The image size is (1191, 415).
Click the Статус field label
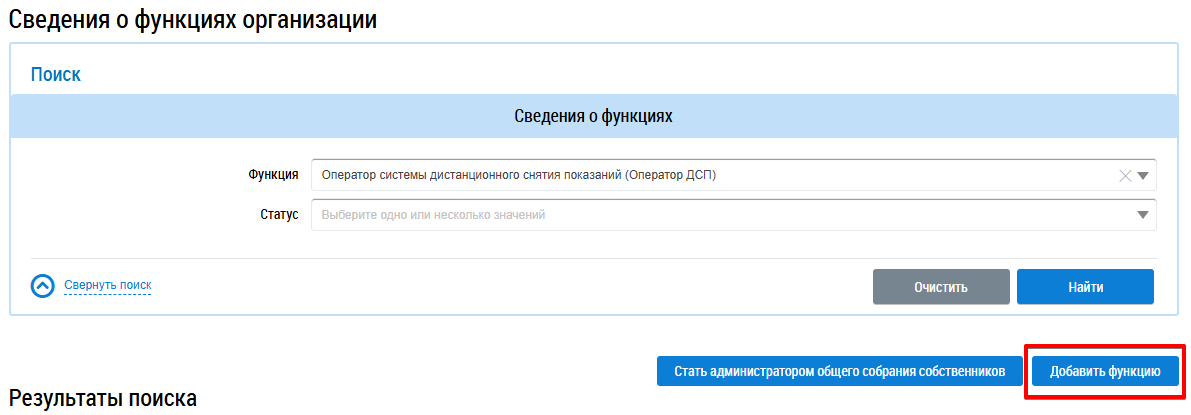279,215
